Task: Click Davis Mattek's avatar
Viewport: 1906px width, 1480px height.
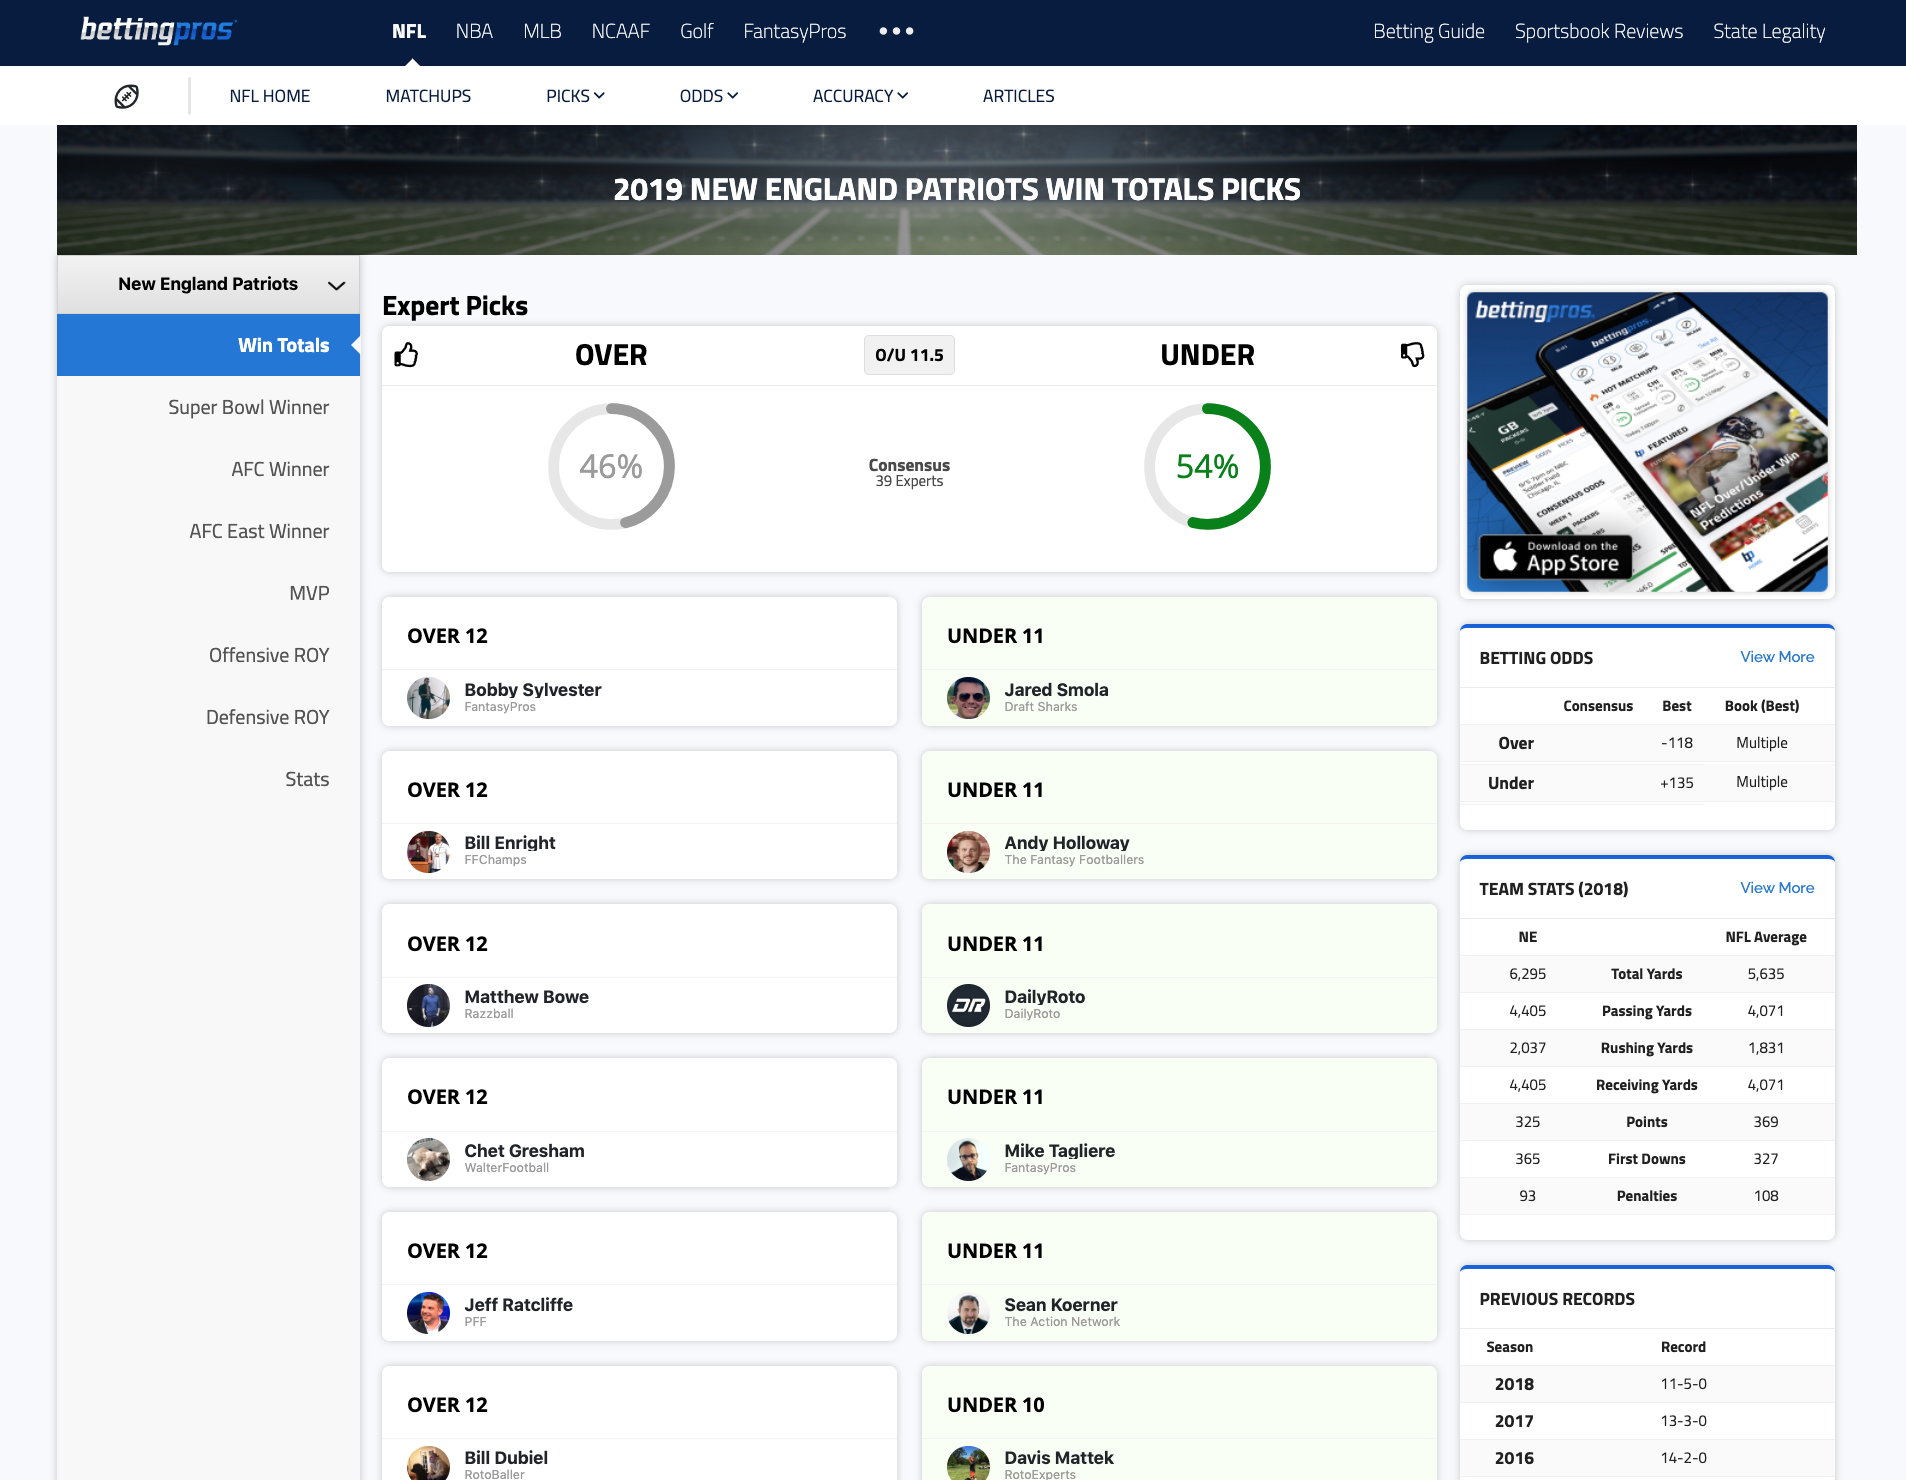Action: [968, 1463]
